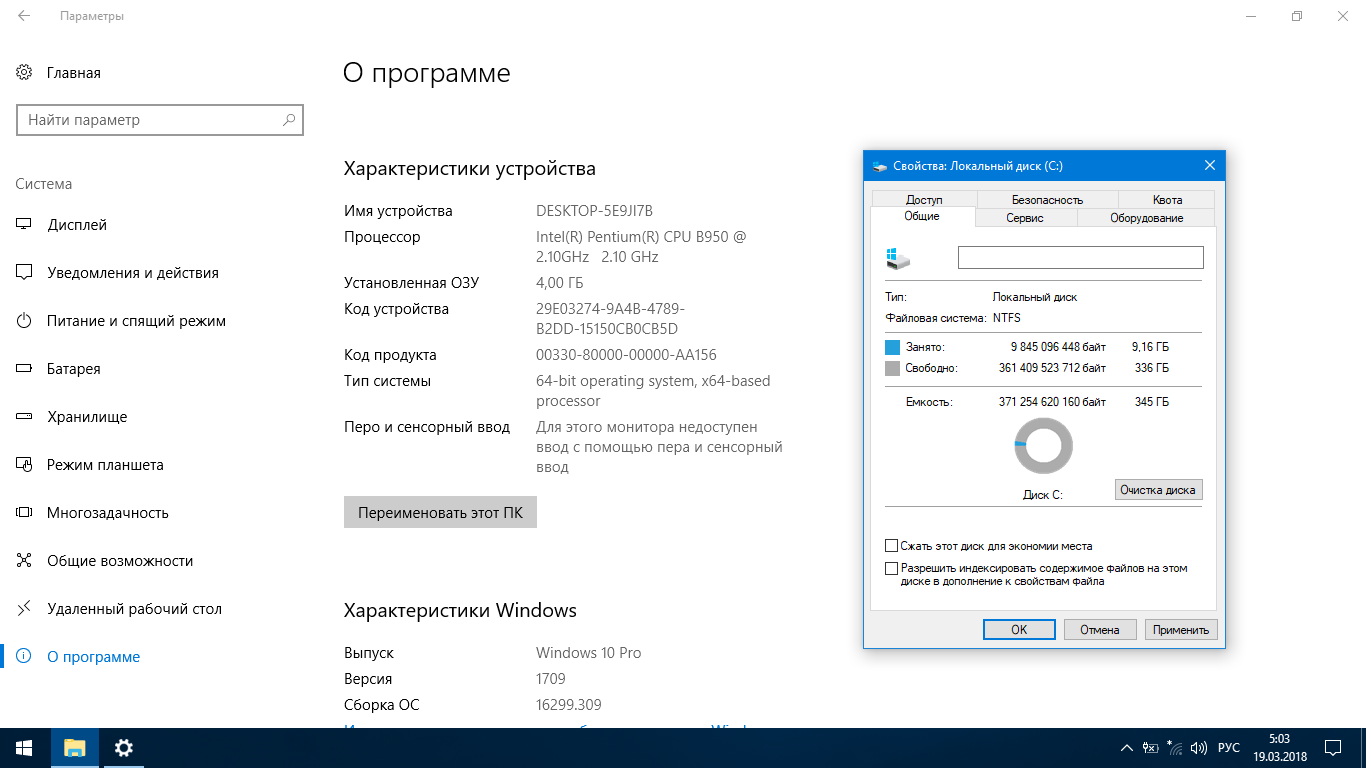The height and width of the screenshot is (768, 1366).
Task: Click the processor value Intel(R) Pentium(R) CPU B950
Action: coord(641,247)
